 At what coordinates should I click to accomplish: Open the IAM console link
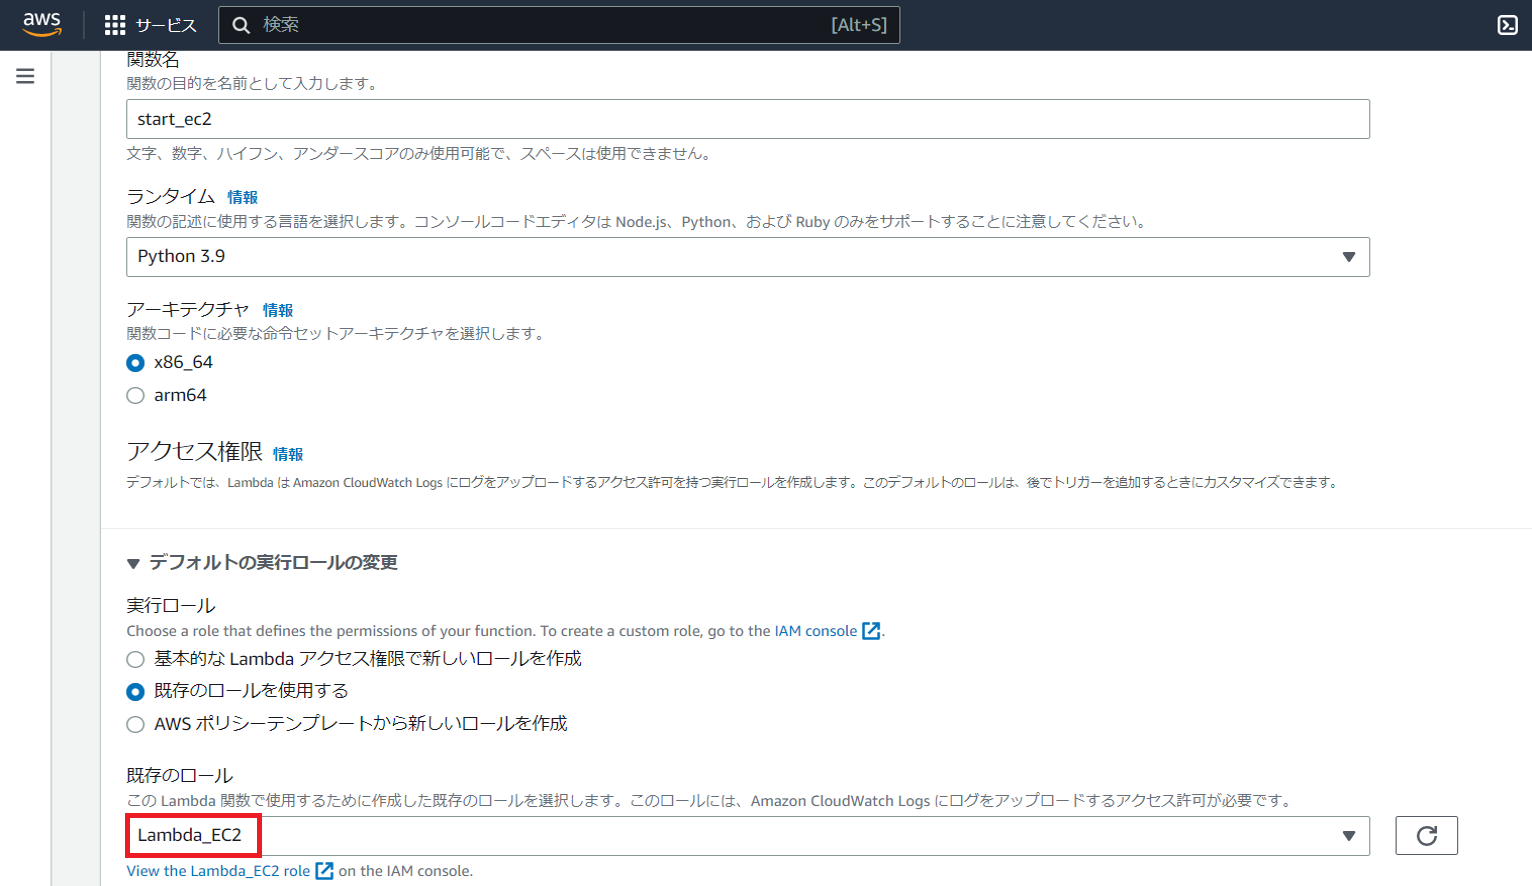point(815,631)
